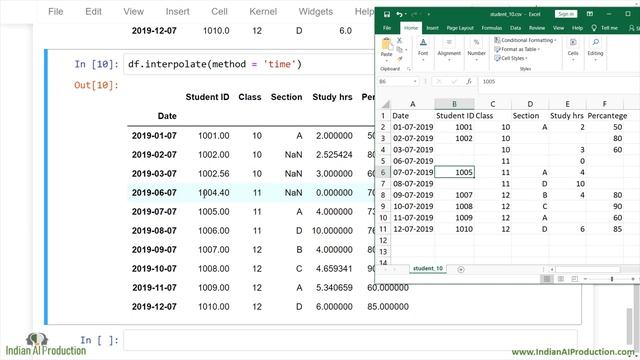Screen dimensions: 640x360
Task: Expand the Font group
Action: pyautogui.click(x=423, y=49)
